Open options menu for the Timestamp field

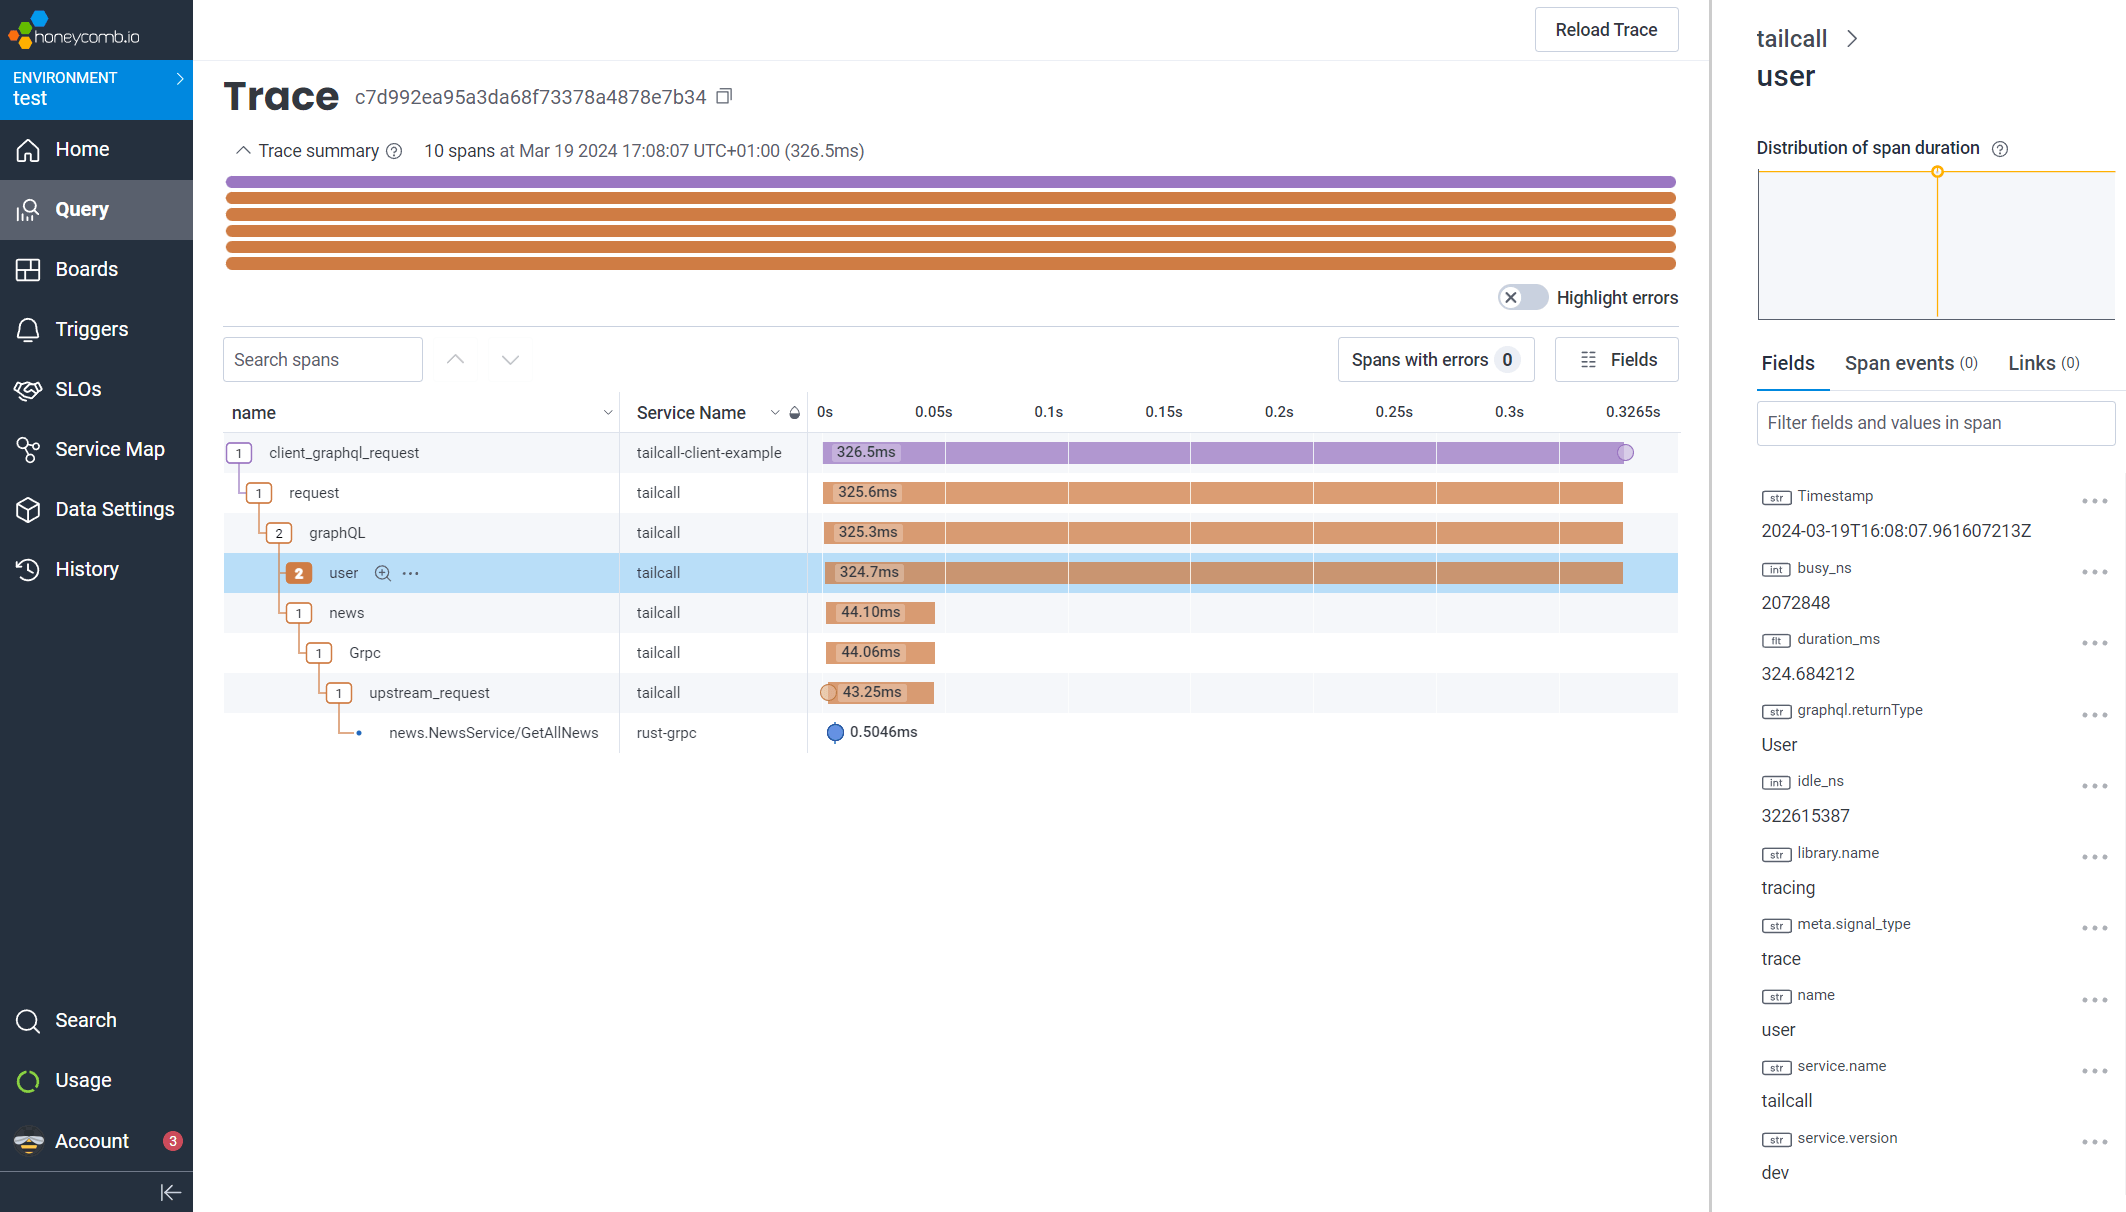coord(2094,501)
